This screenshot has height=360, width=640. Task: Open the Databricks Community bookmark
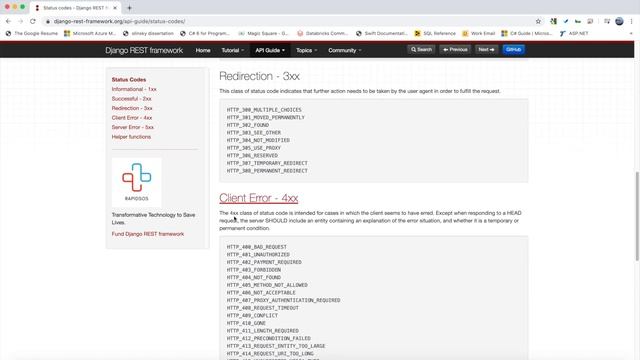coord(322,33)
